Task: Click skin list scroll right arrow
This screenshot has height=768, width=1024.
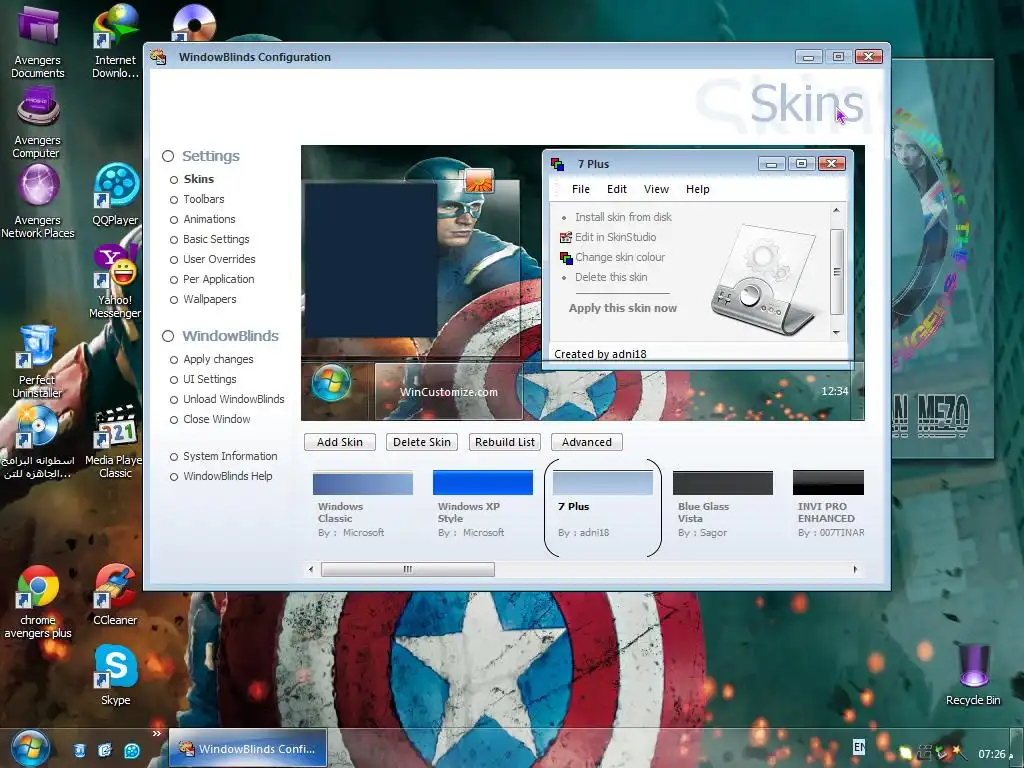Action: 855,569
